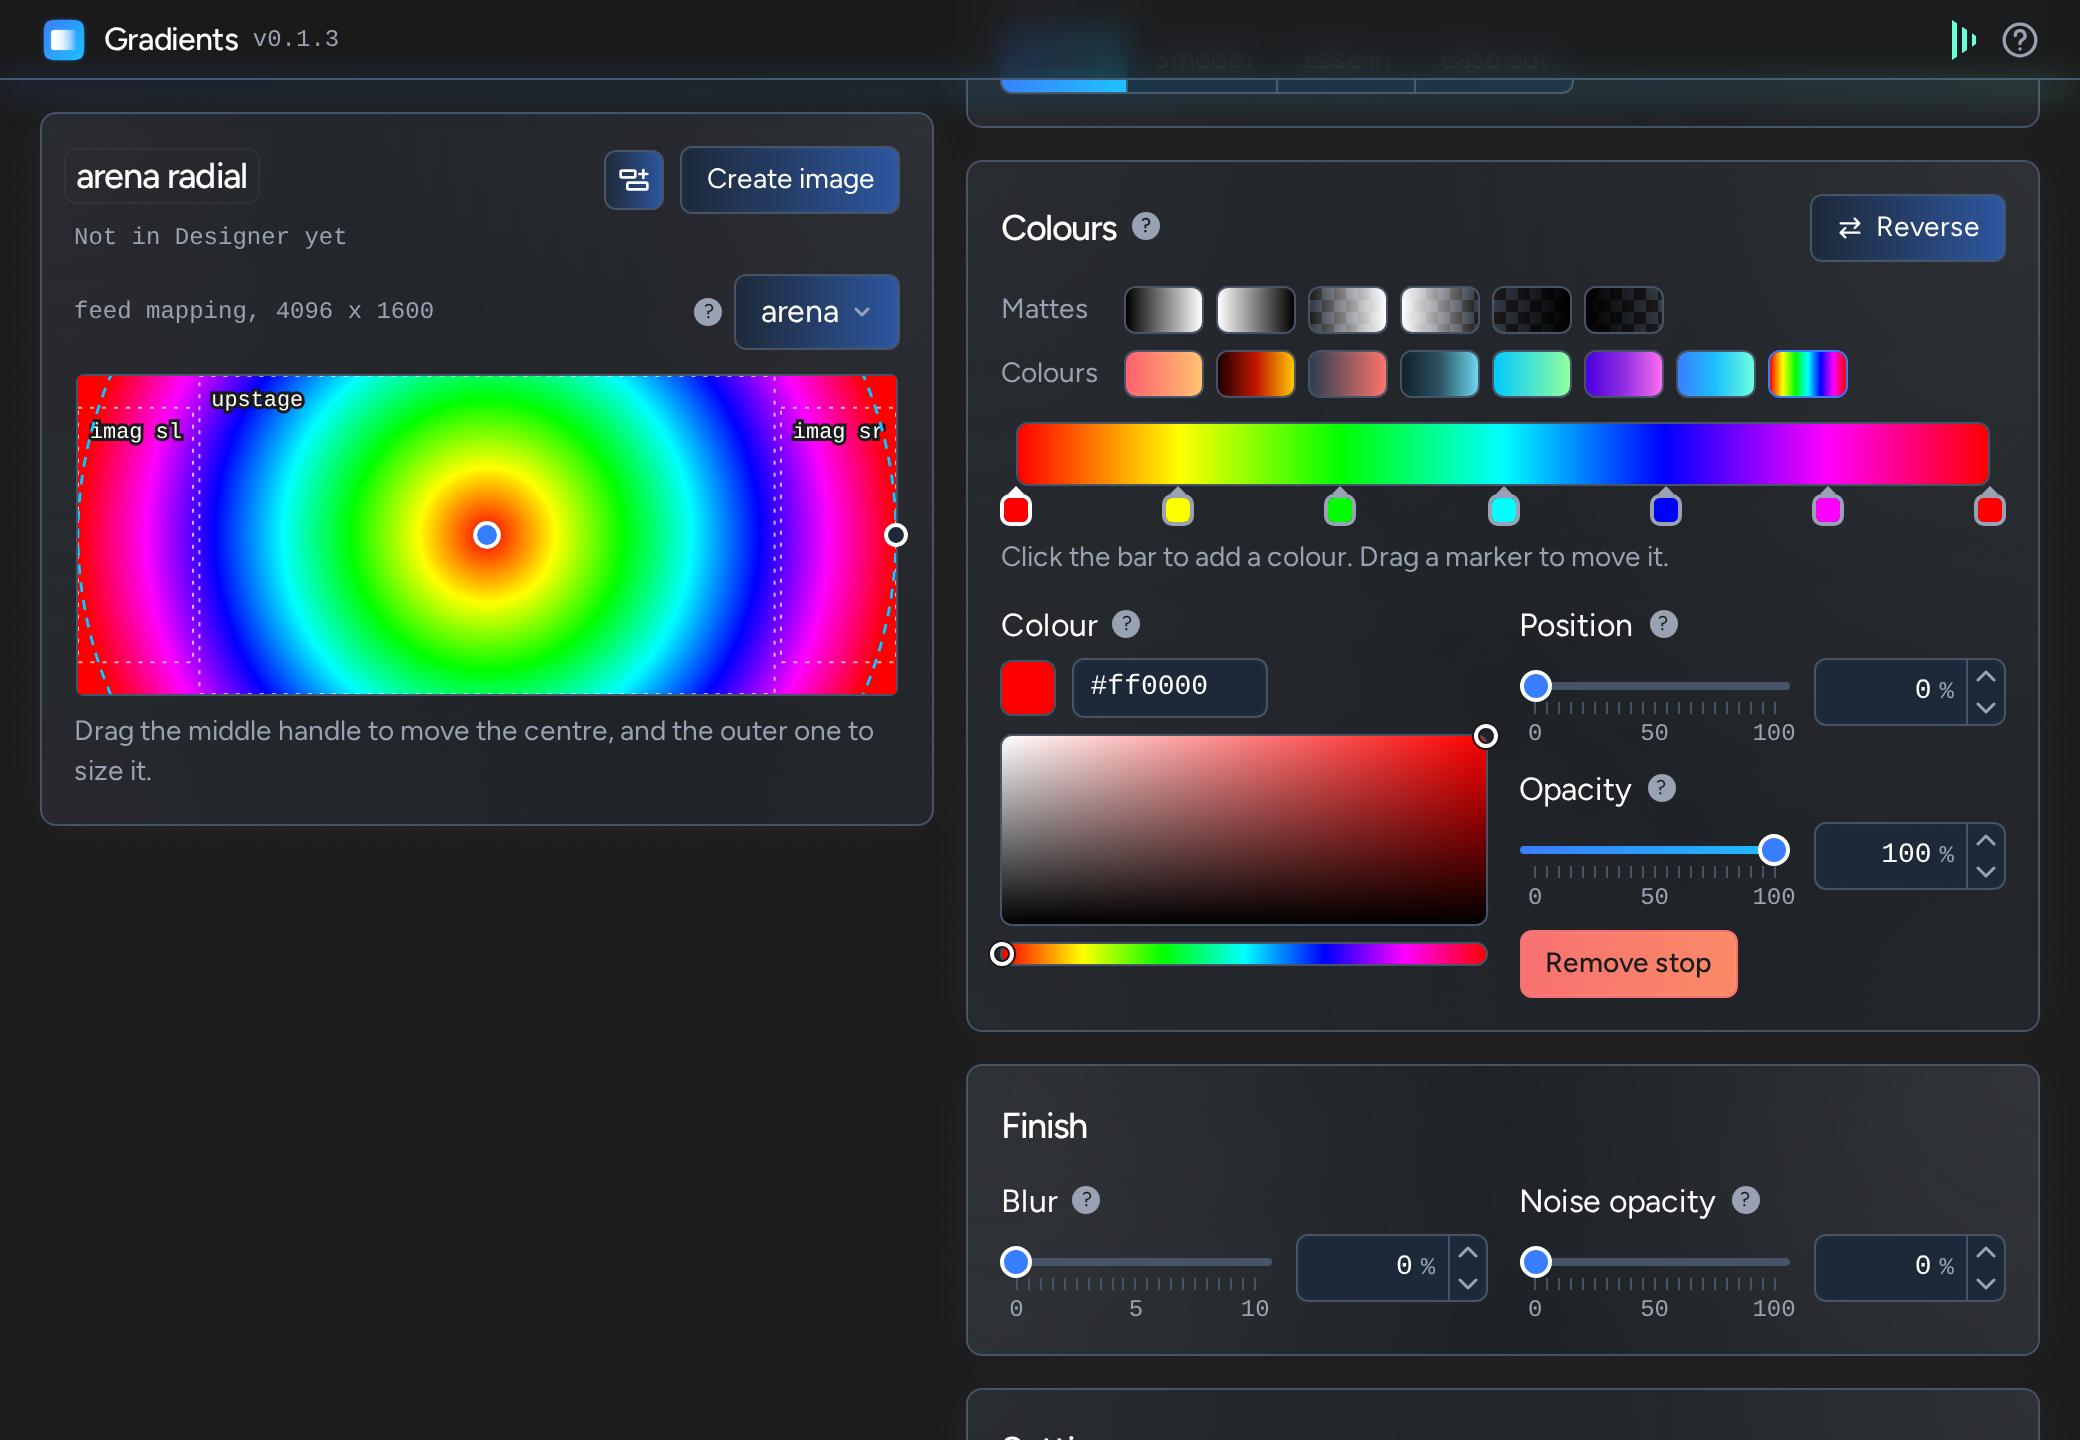Image resolution: width=2080 pixels, height=1440 pixels.
Task: Show help for Noise opacity
Action: point(1746,1200)
